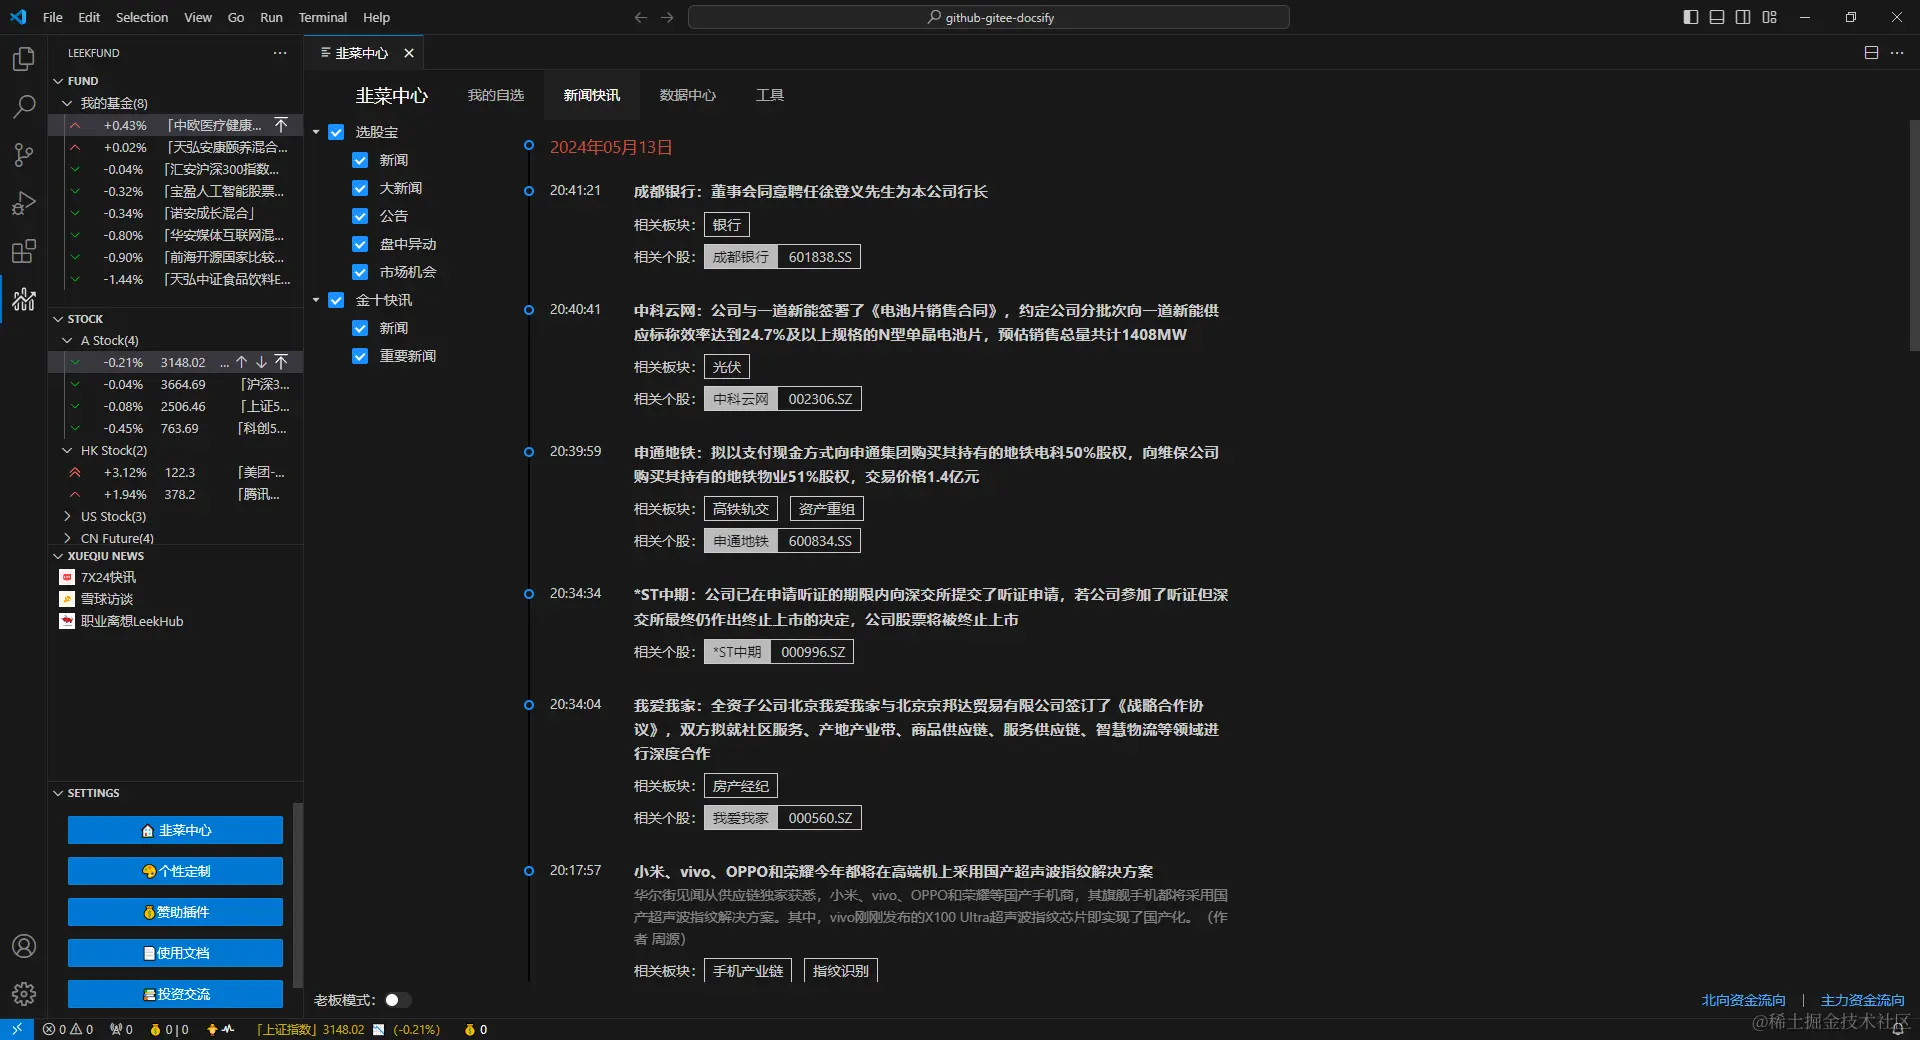Uncheck 新闻 under 选股宝
This screenshot has width=1920, height=1040.
pos(360,160)
